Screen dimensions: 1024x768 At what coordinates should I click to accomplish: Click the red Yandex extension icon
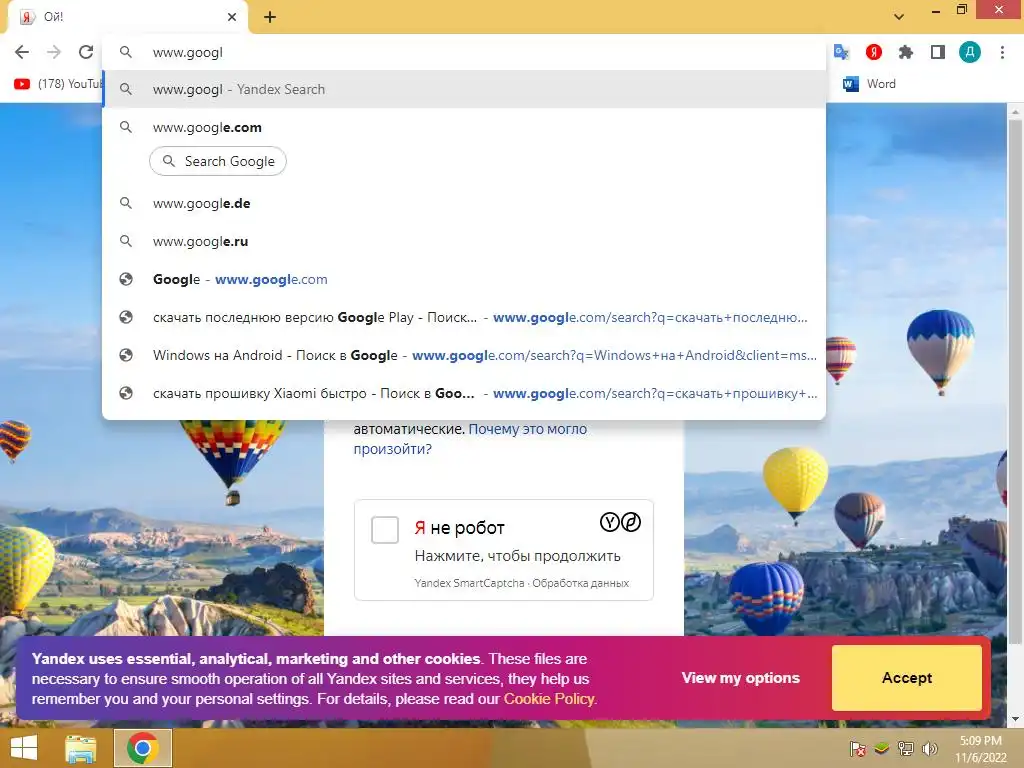[873, 52]
